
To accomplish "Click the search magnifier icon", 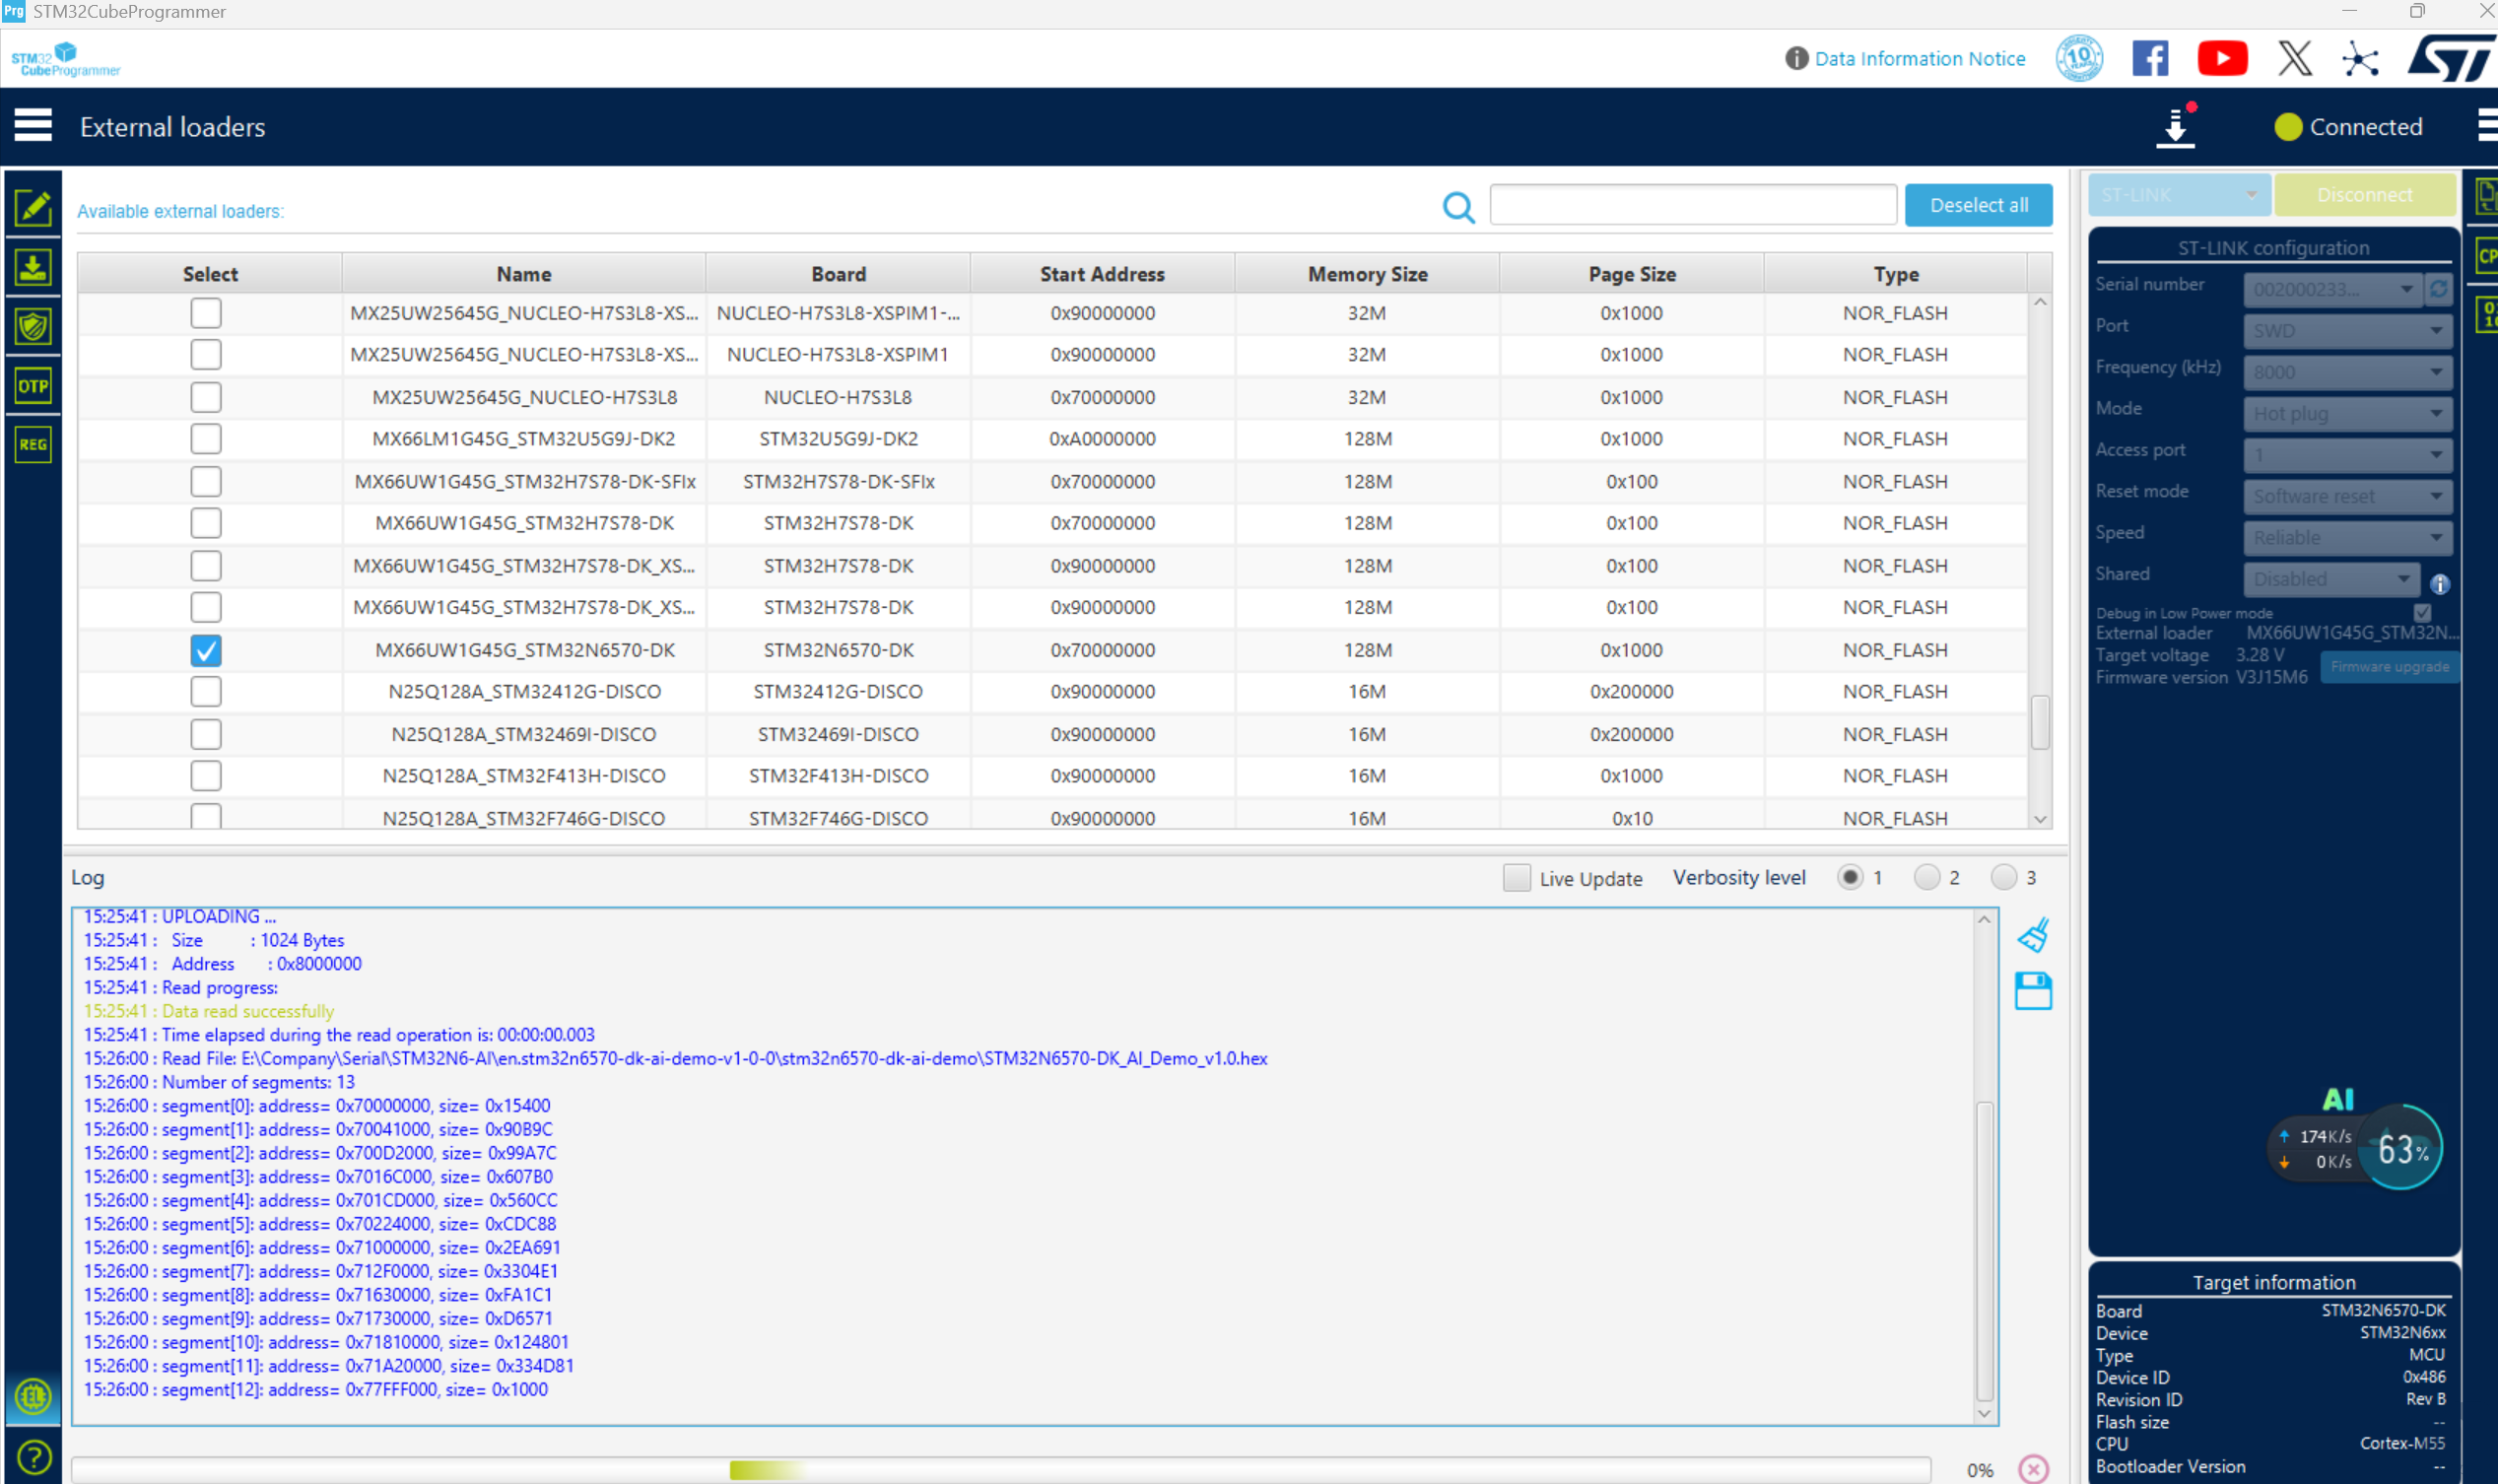I will pos(1458,207).
